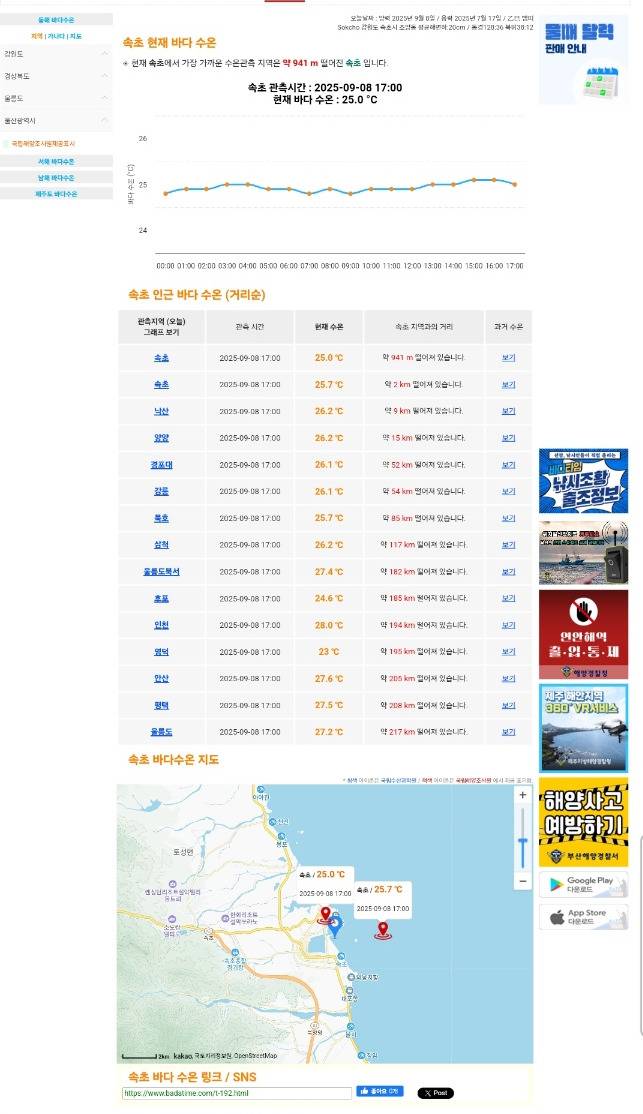
Task: Click the blue location pin on the map
Action: [x=335, y=925]
